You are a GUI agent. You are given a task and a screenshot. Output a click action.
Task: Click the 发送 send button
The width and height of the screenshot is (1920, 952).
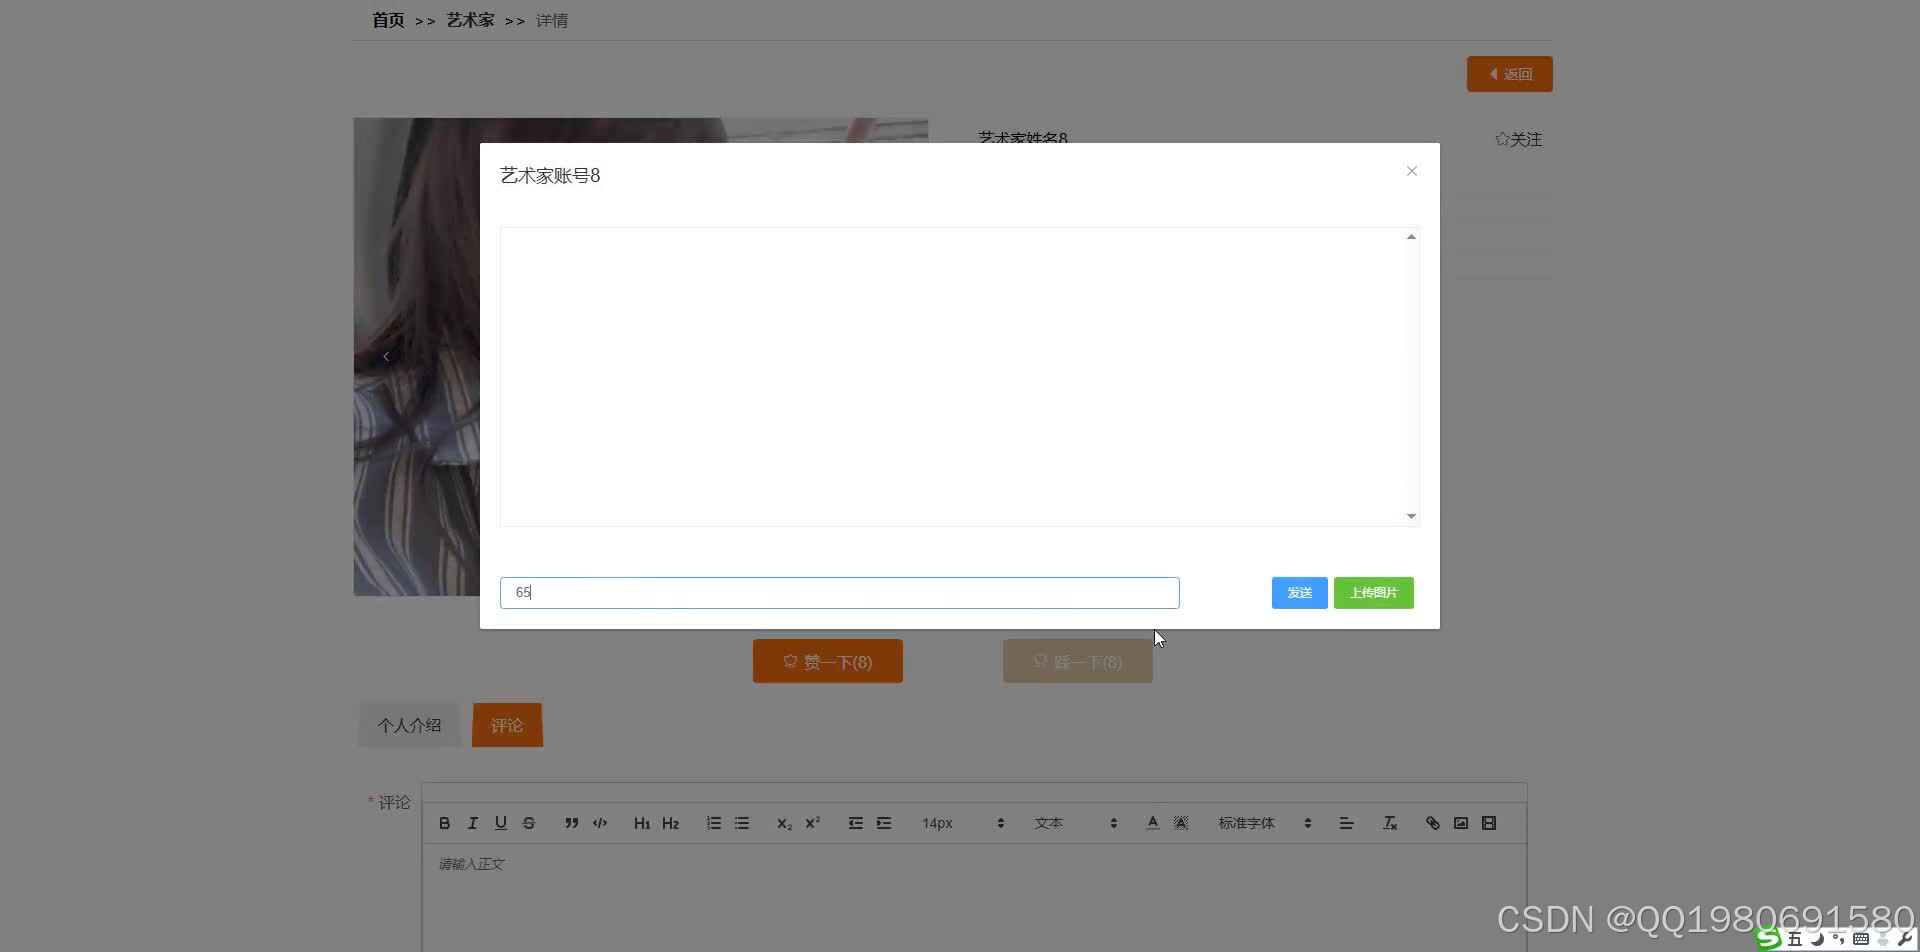coord(1299,593)
